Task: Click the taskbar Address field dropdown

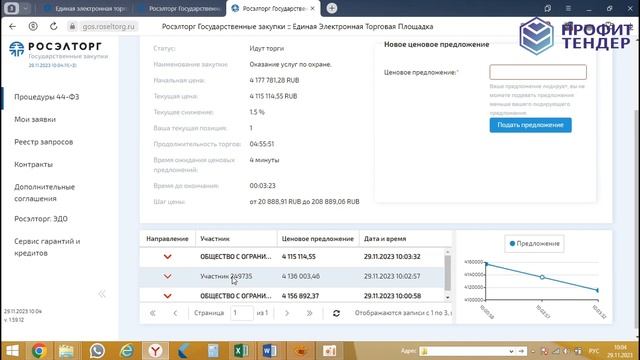Action: (x=511, y=351)
